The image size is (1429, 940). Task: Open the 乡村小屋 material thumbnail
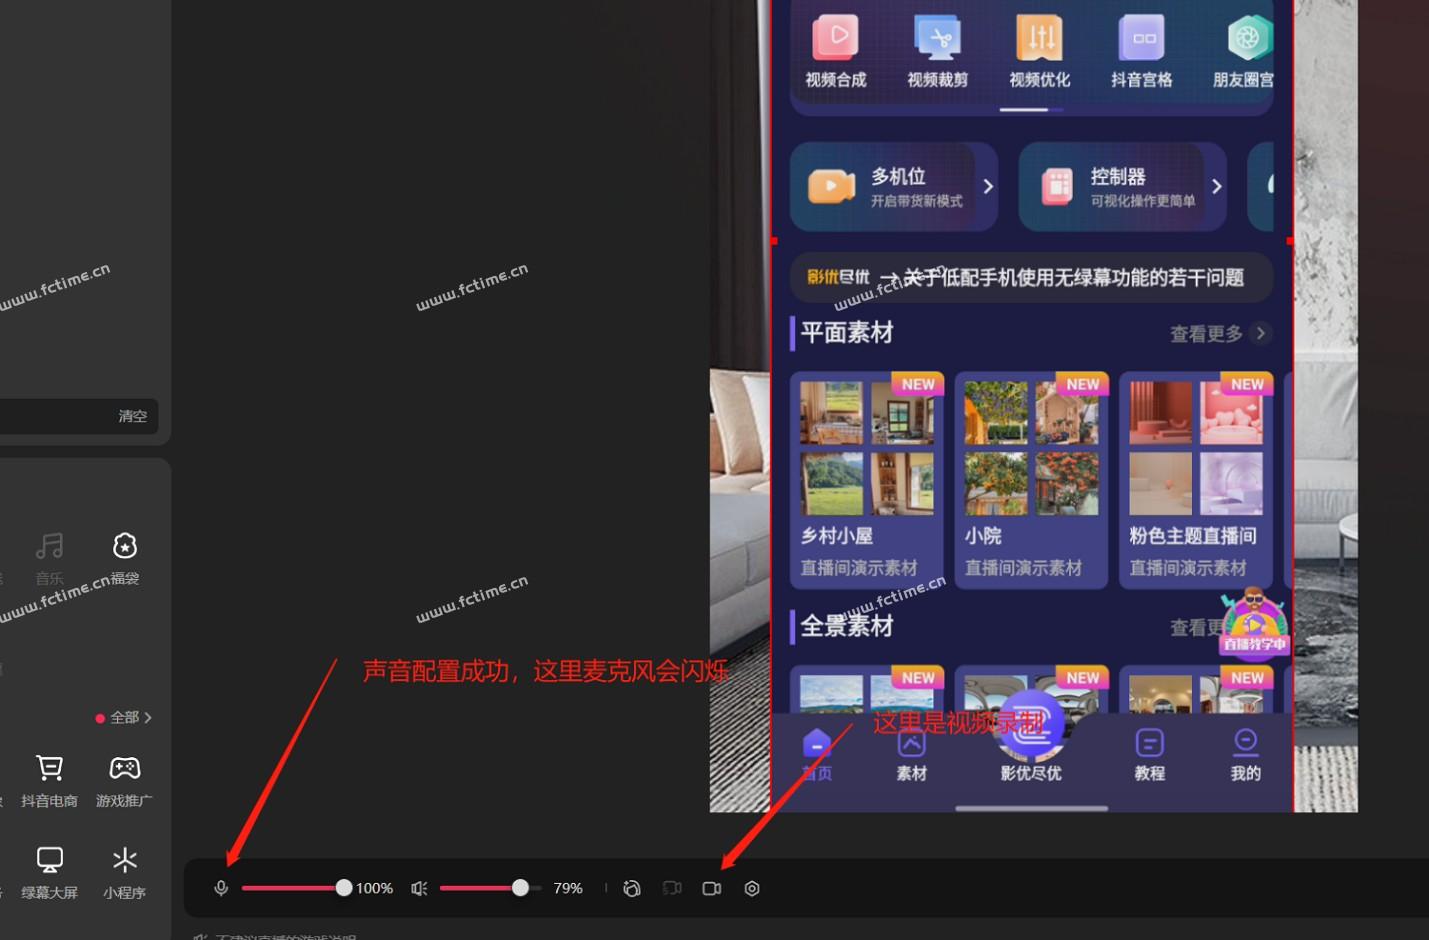pos(867,480)
